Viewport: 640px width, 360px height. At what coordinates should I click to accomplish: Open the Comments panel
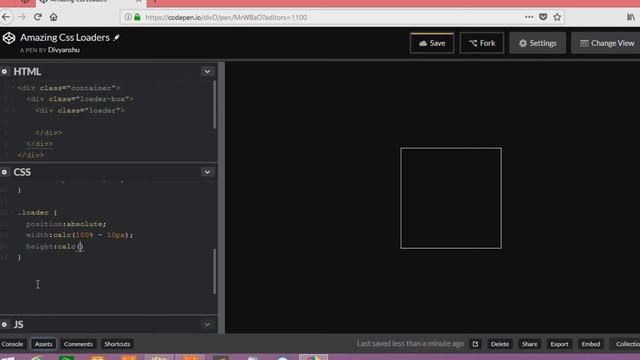[x=78, y=344]
